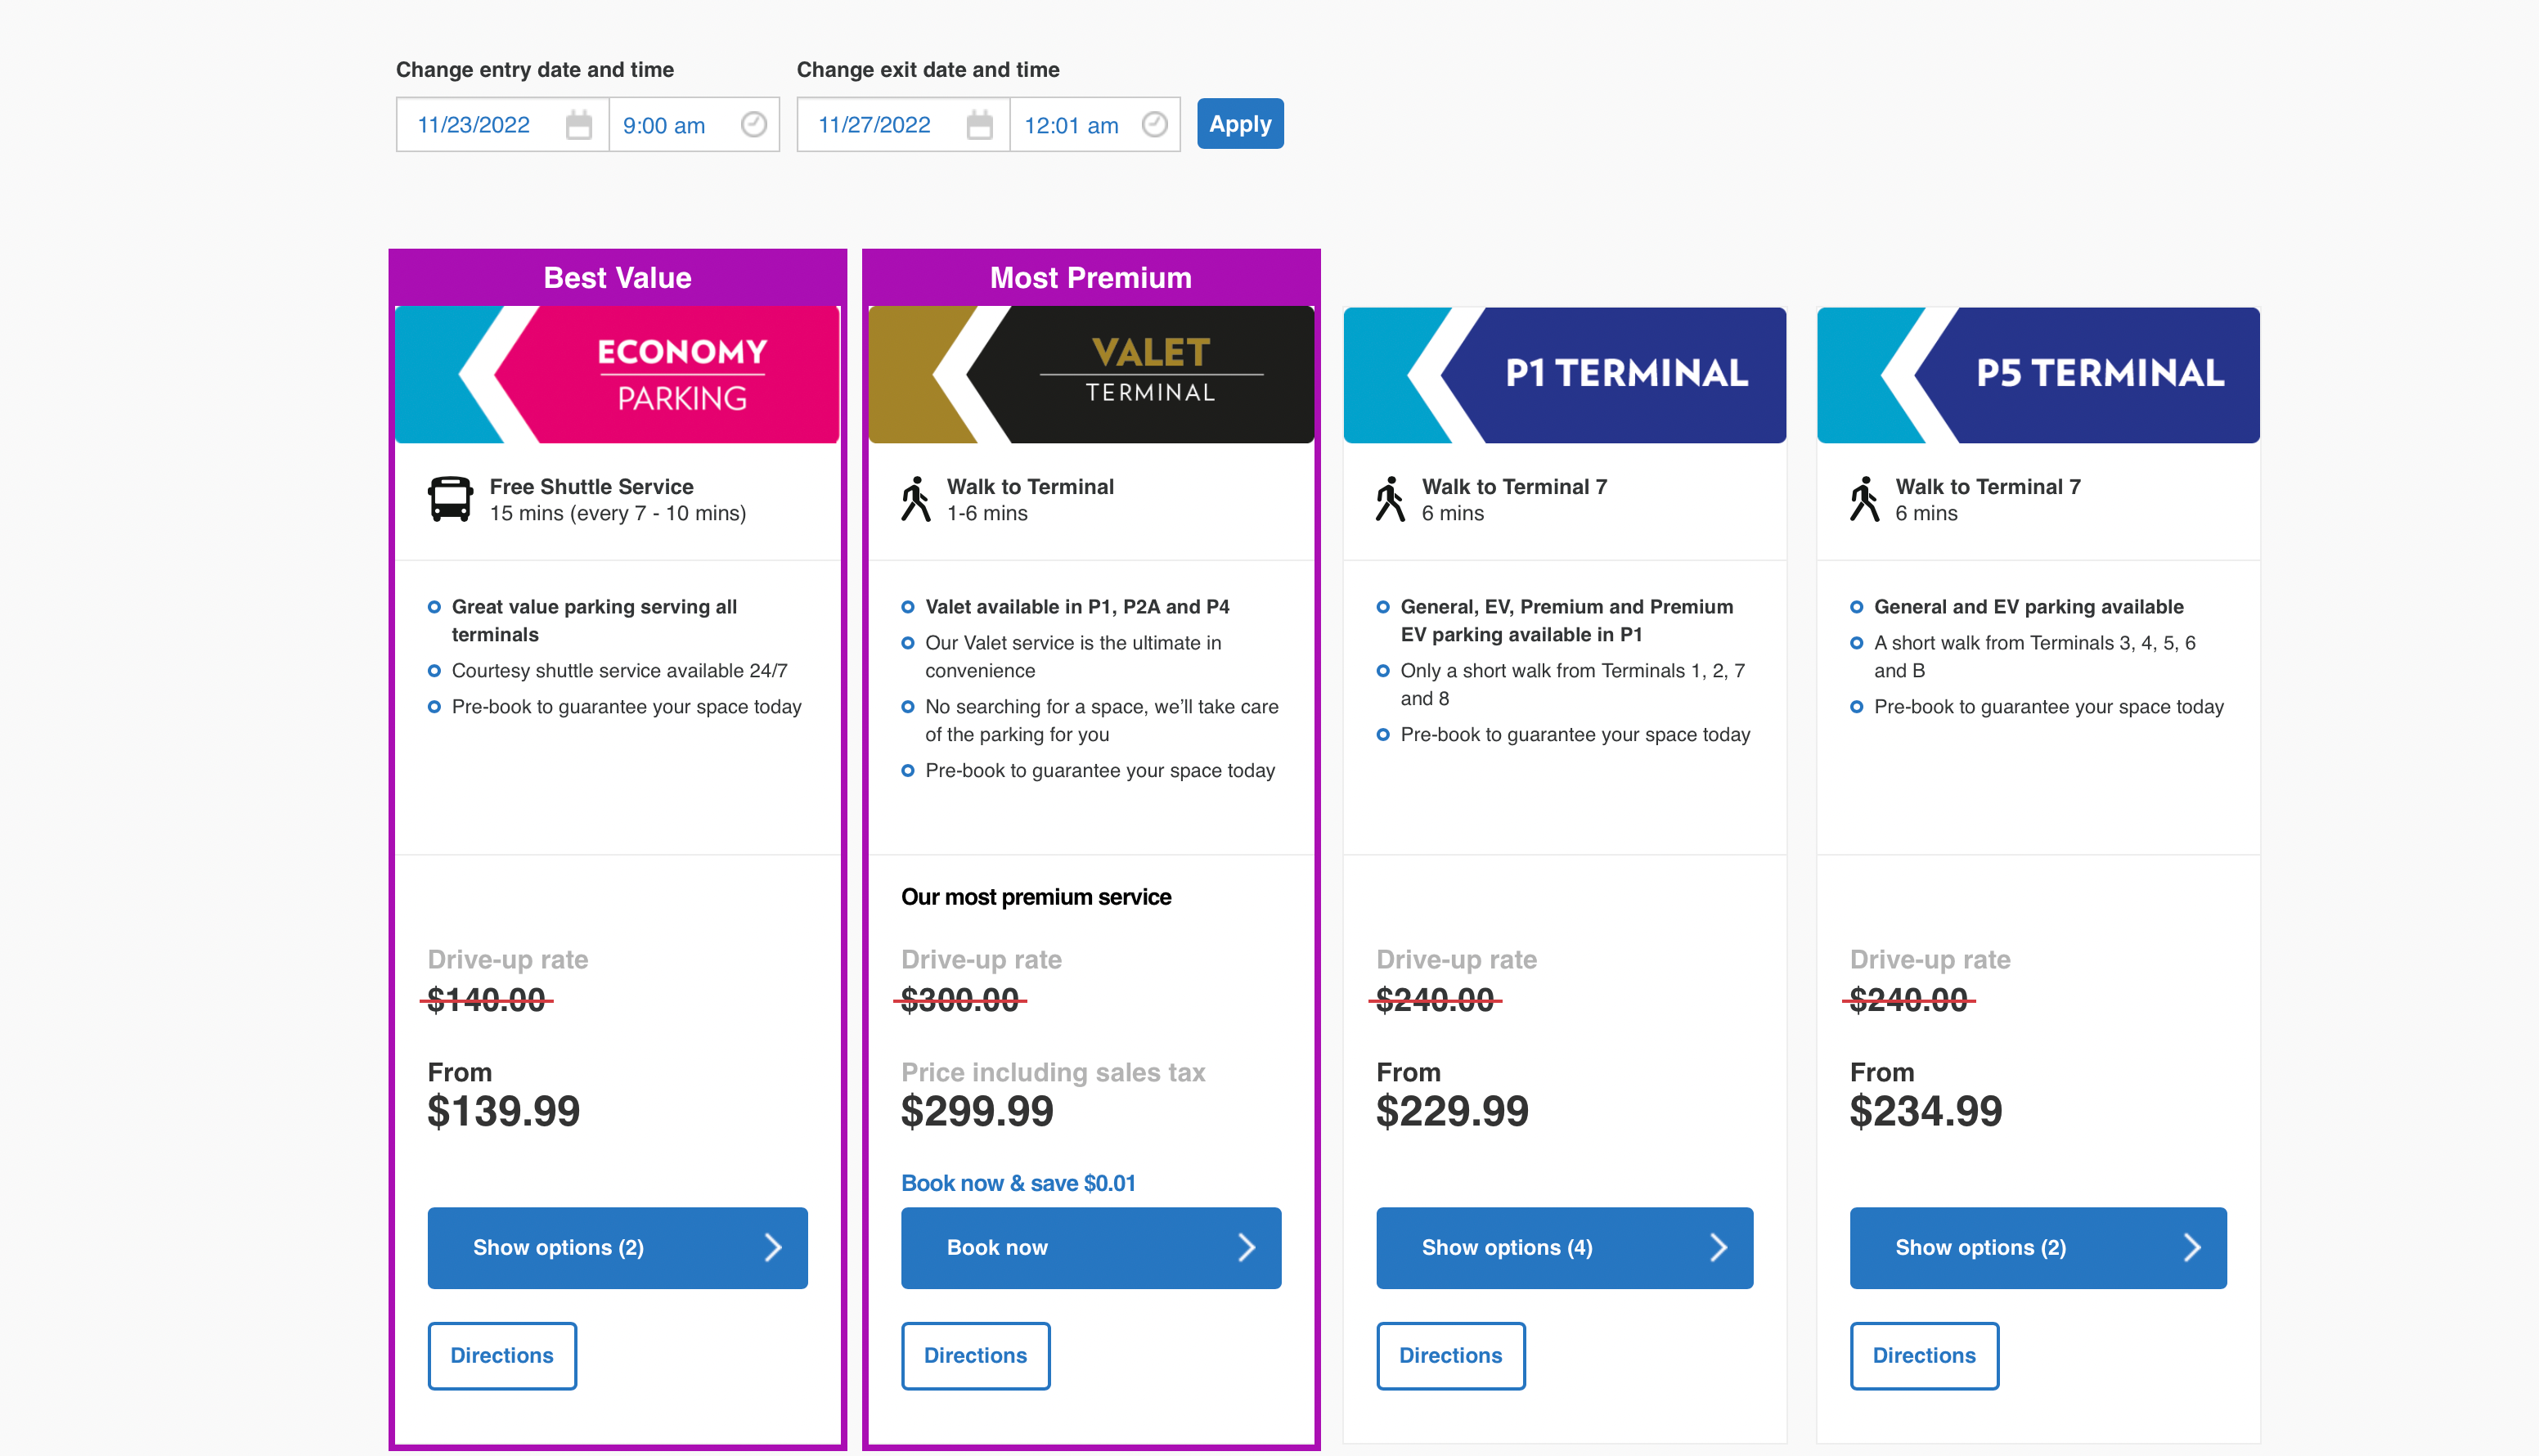Open the entry time clock icon
2539x1456 pixels.
click(x=754, y=124)
